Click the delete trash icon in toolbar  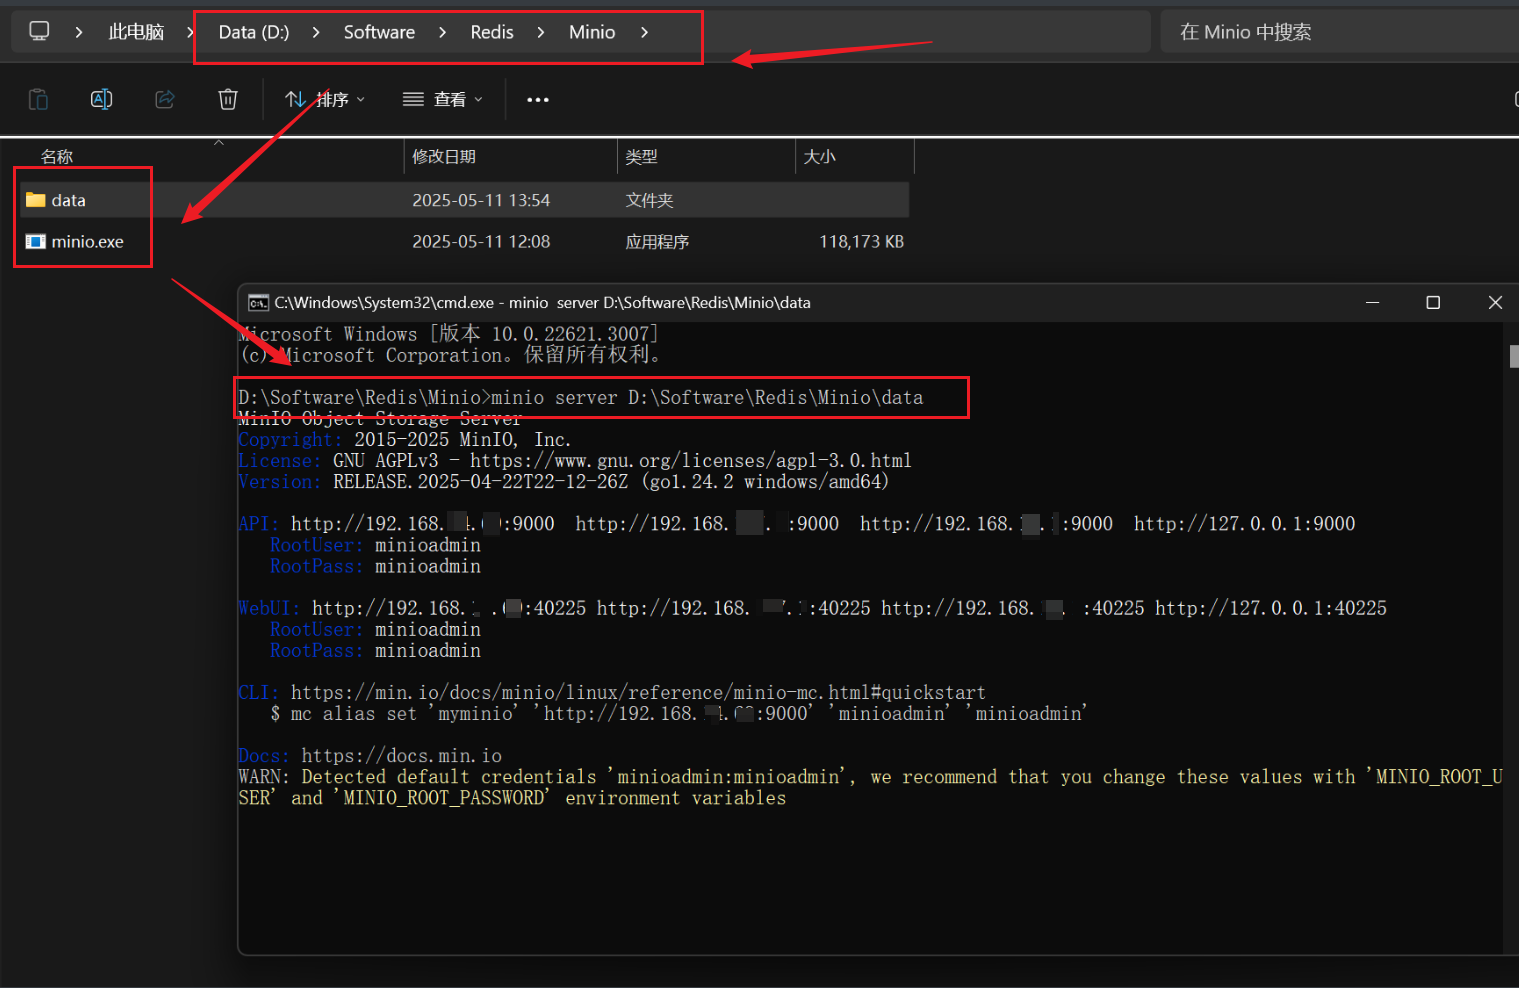(228, 99)
